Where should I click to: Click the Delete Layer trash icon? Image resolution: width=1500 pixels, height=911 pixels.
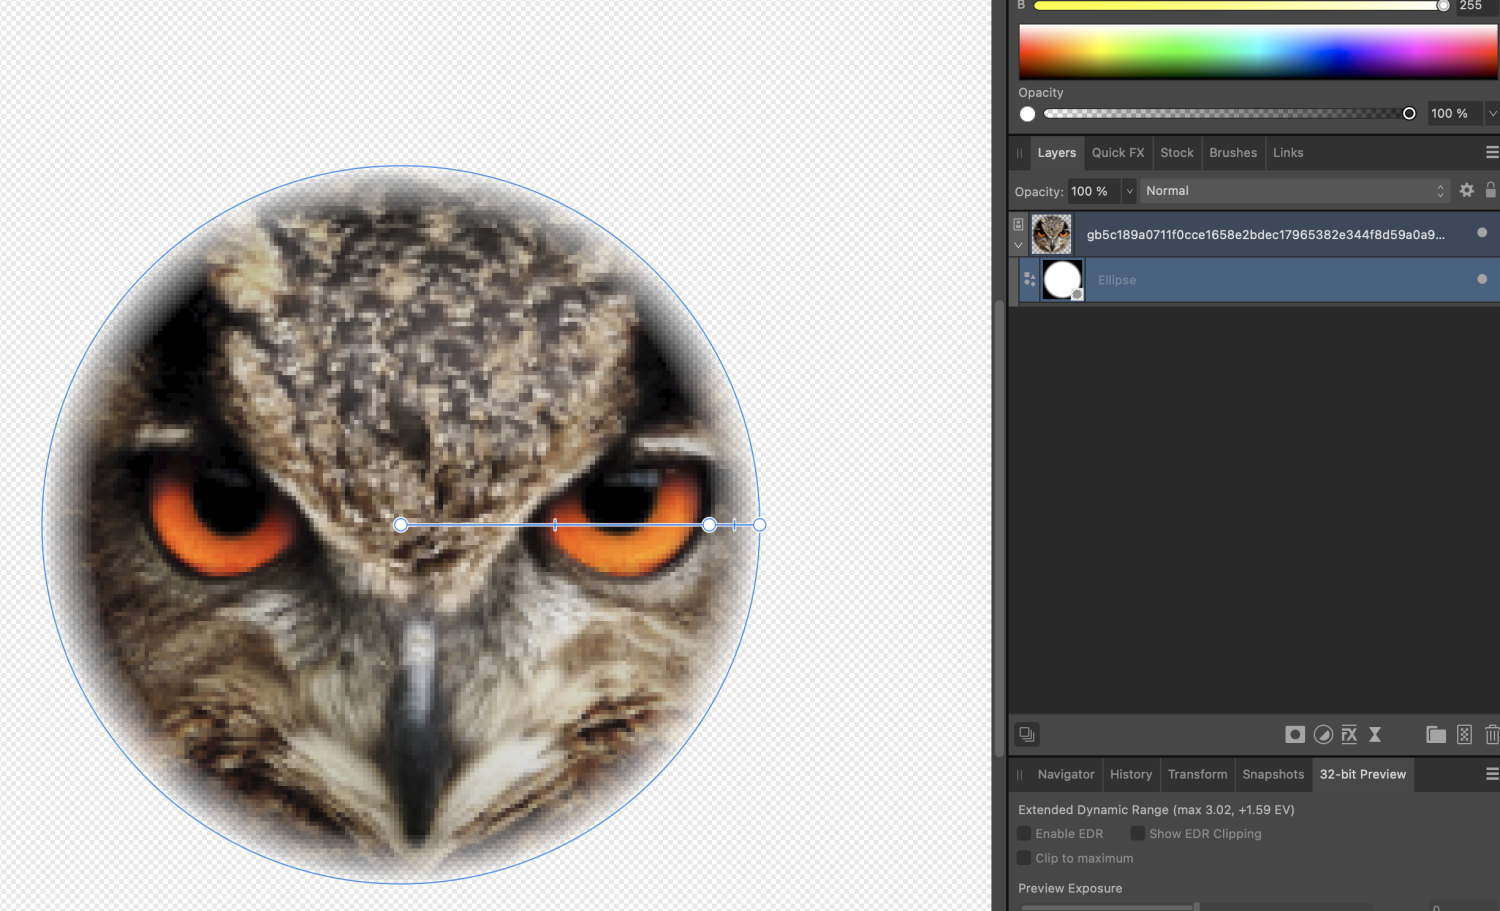(x=1491, y=735)
